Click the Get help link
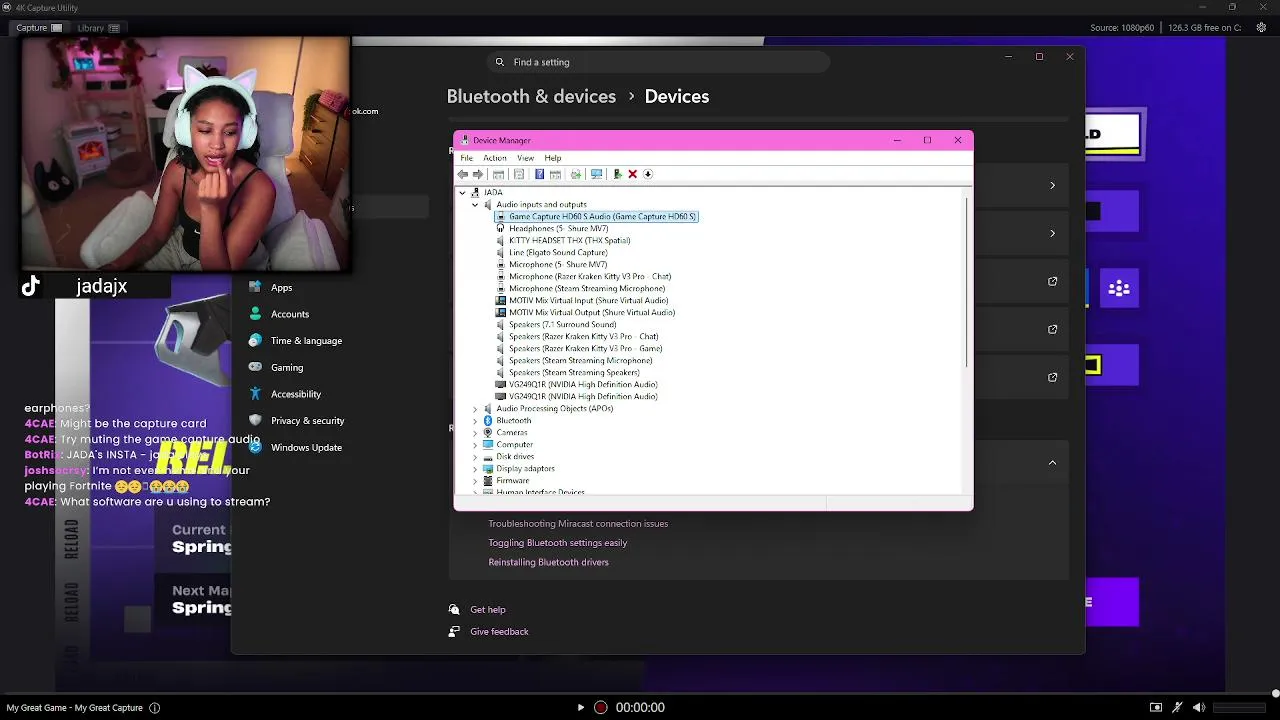1280x720 pixels. (x=488, y=609)
